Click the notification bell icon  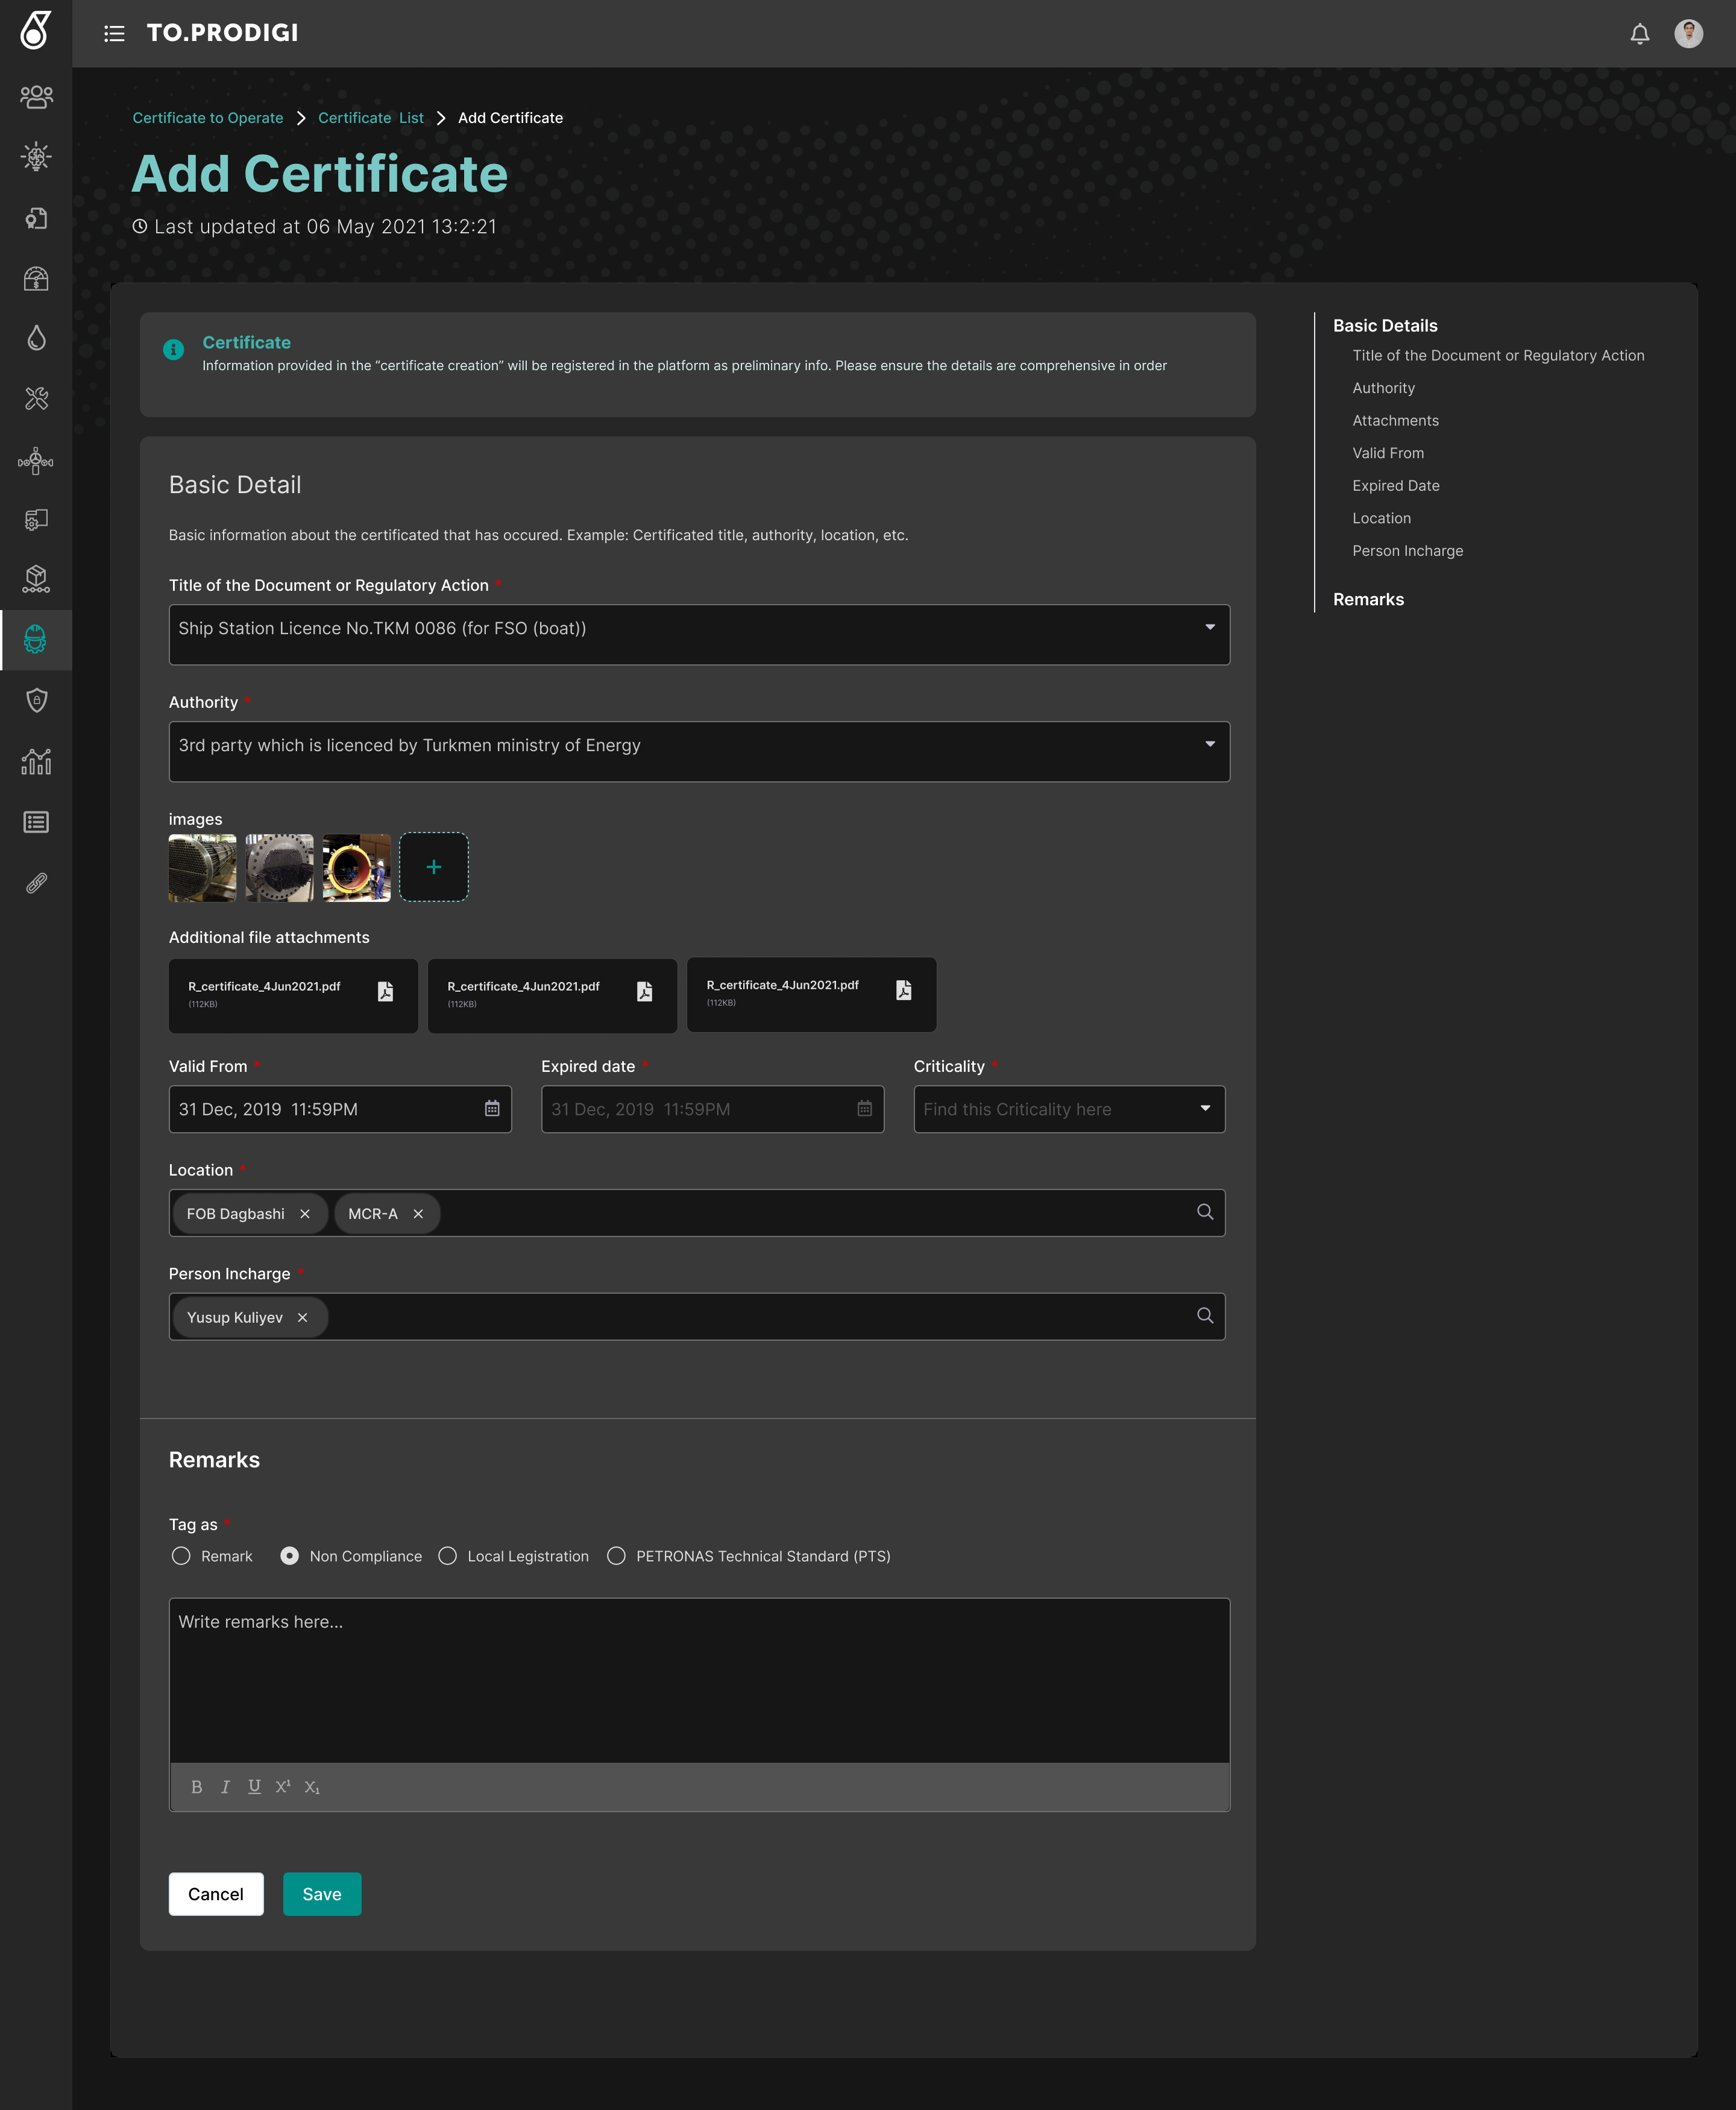(1639, 34)
